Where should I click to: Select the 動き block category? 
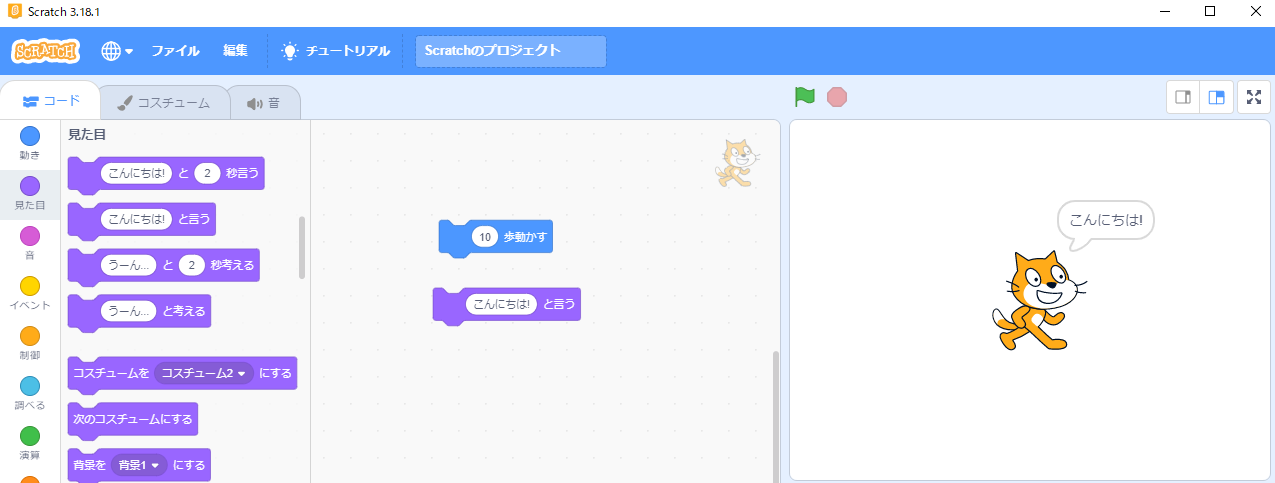click(x=30, y=144)
